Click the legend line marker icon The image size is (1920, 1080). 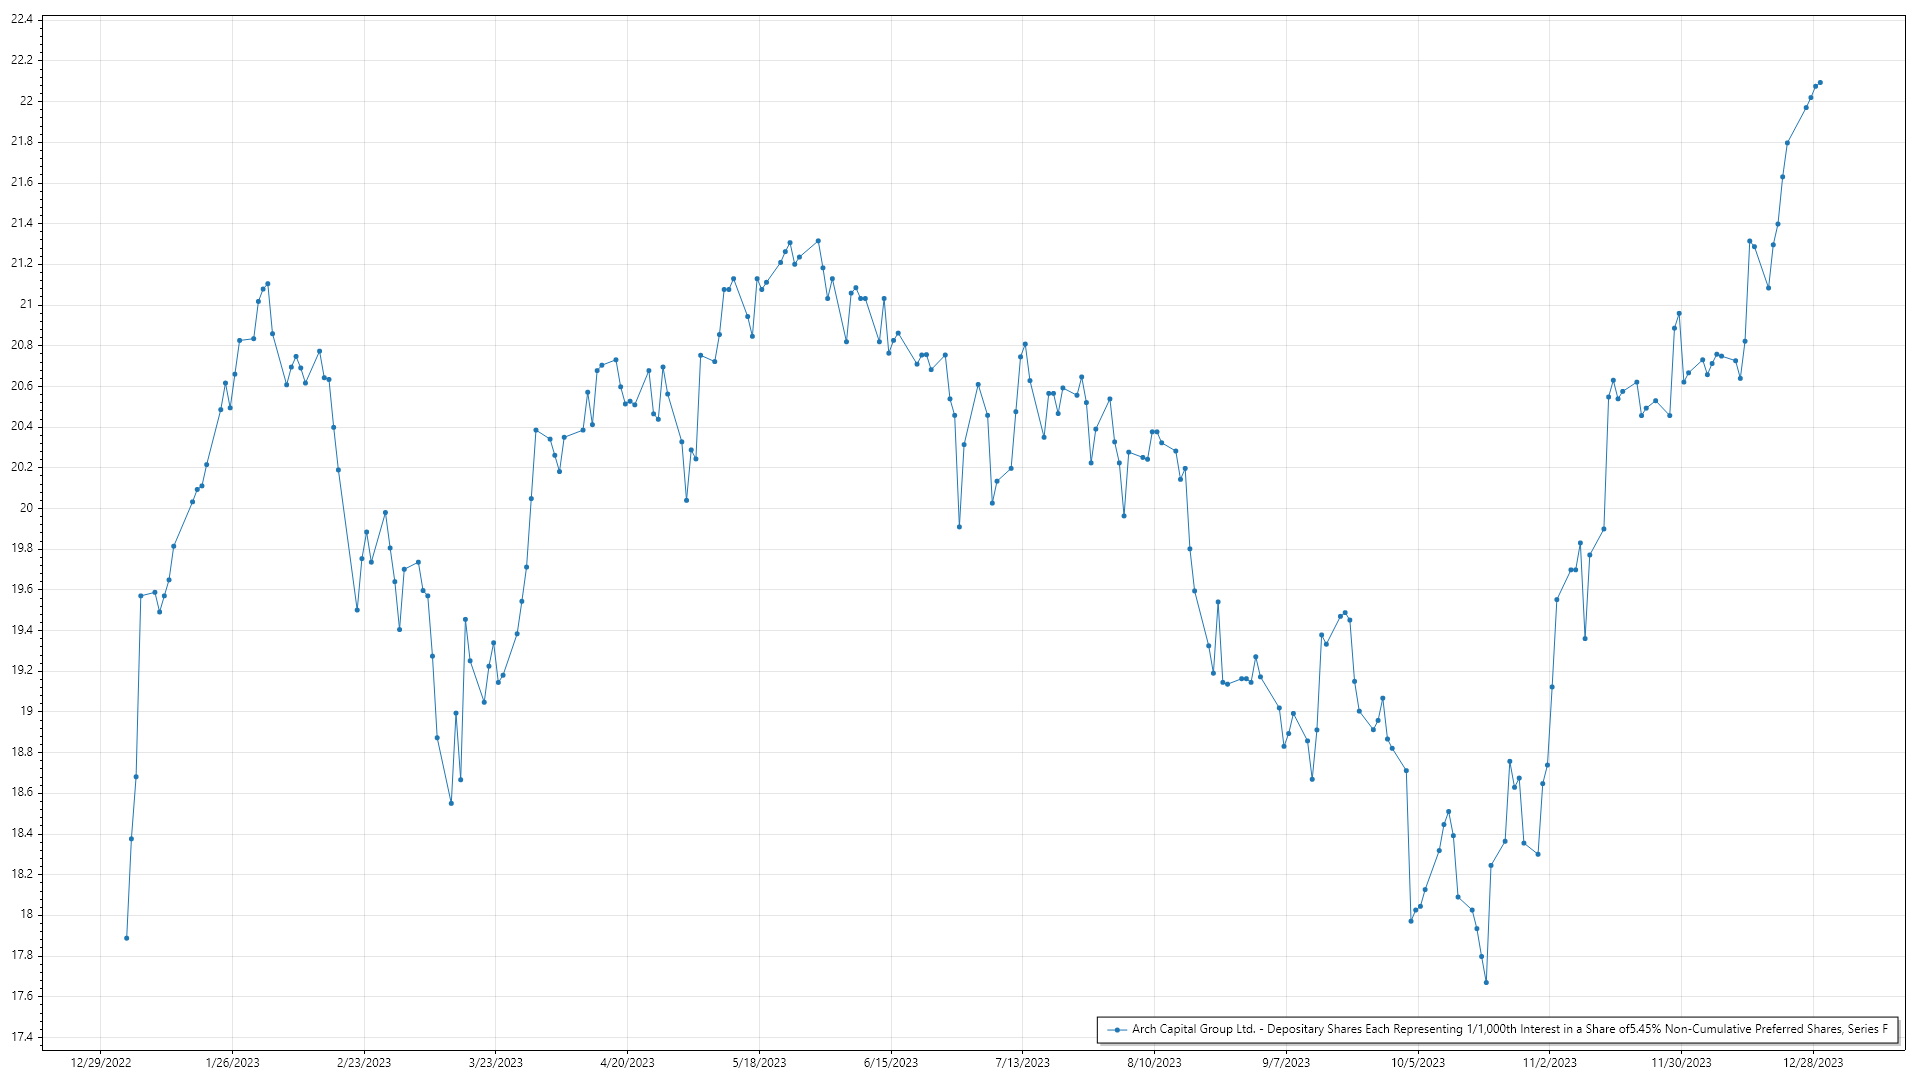(1117, 1029)
